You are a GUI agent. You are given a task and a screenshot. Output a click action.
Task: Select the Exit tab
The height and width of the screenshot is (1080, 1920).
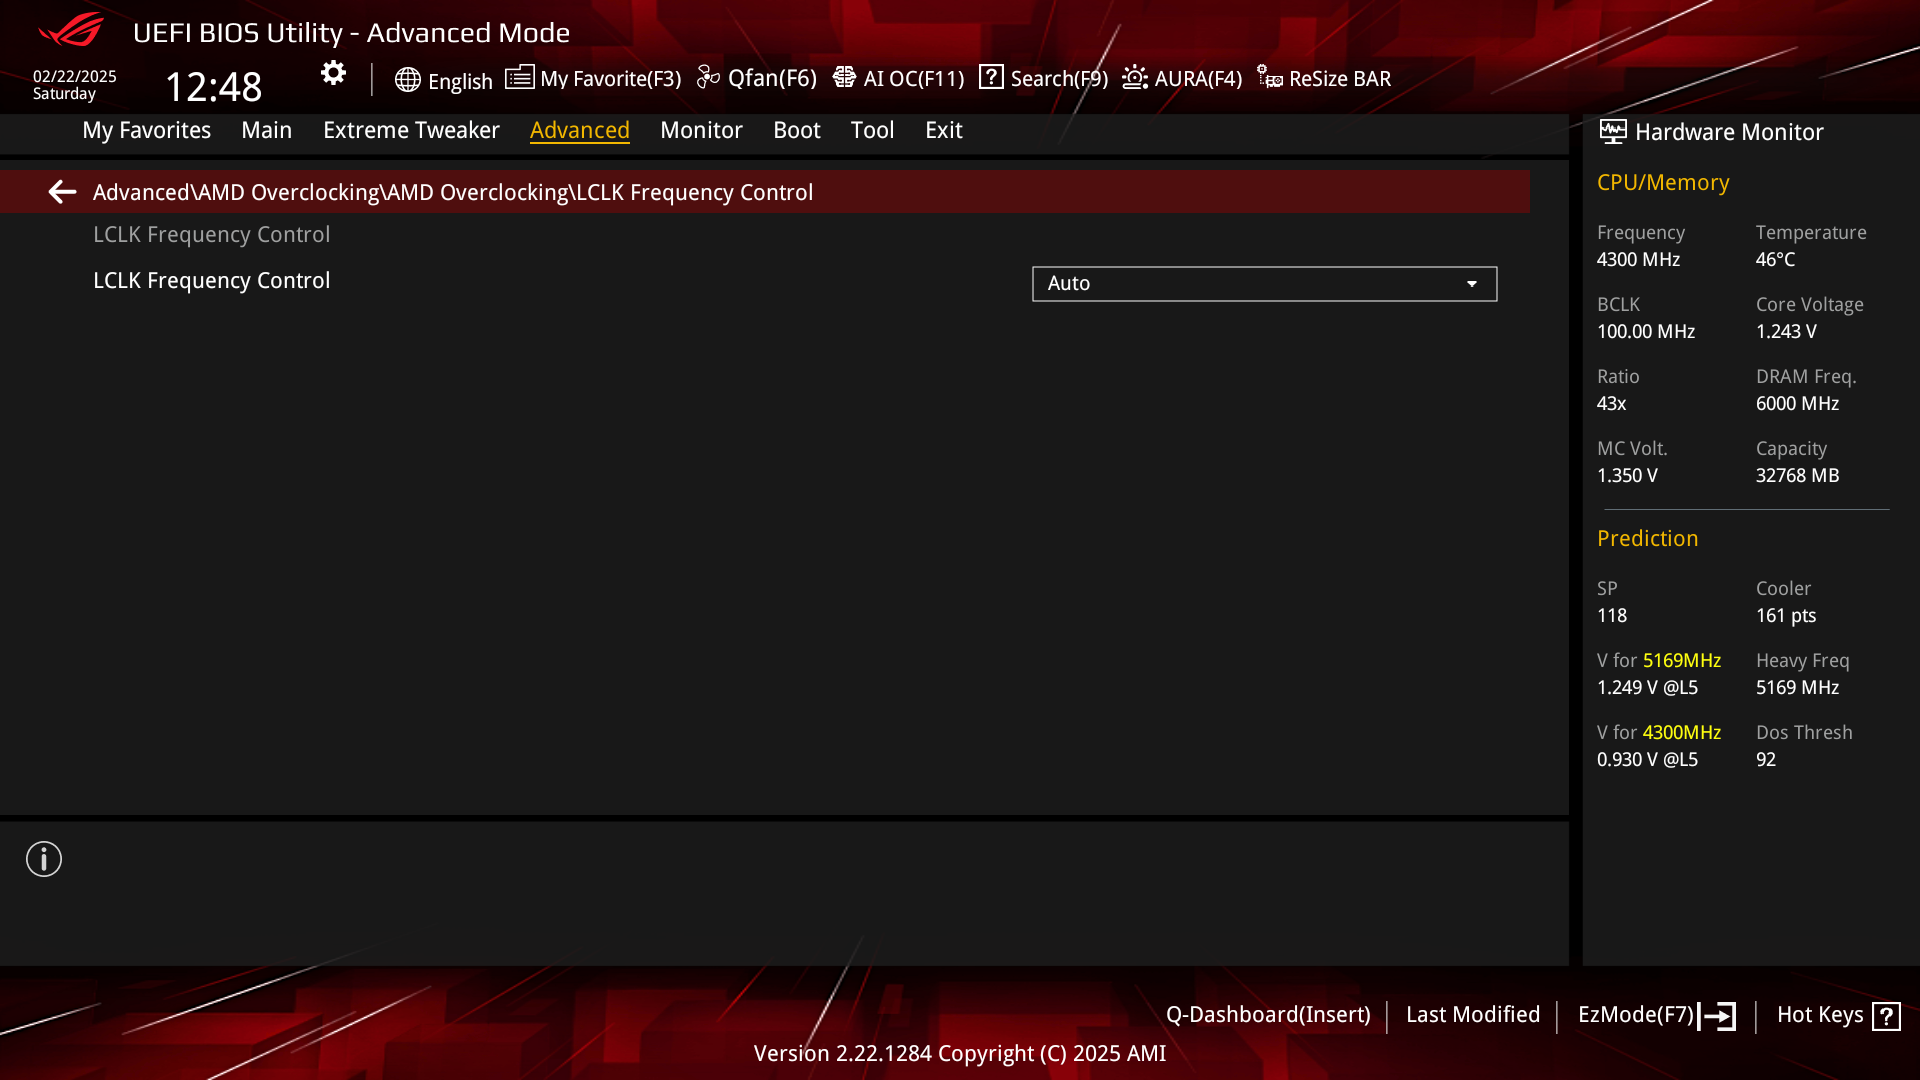tap(943, 130)
